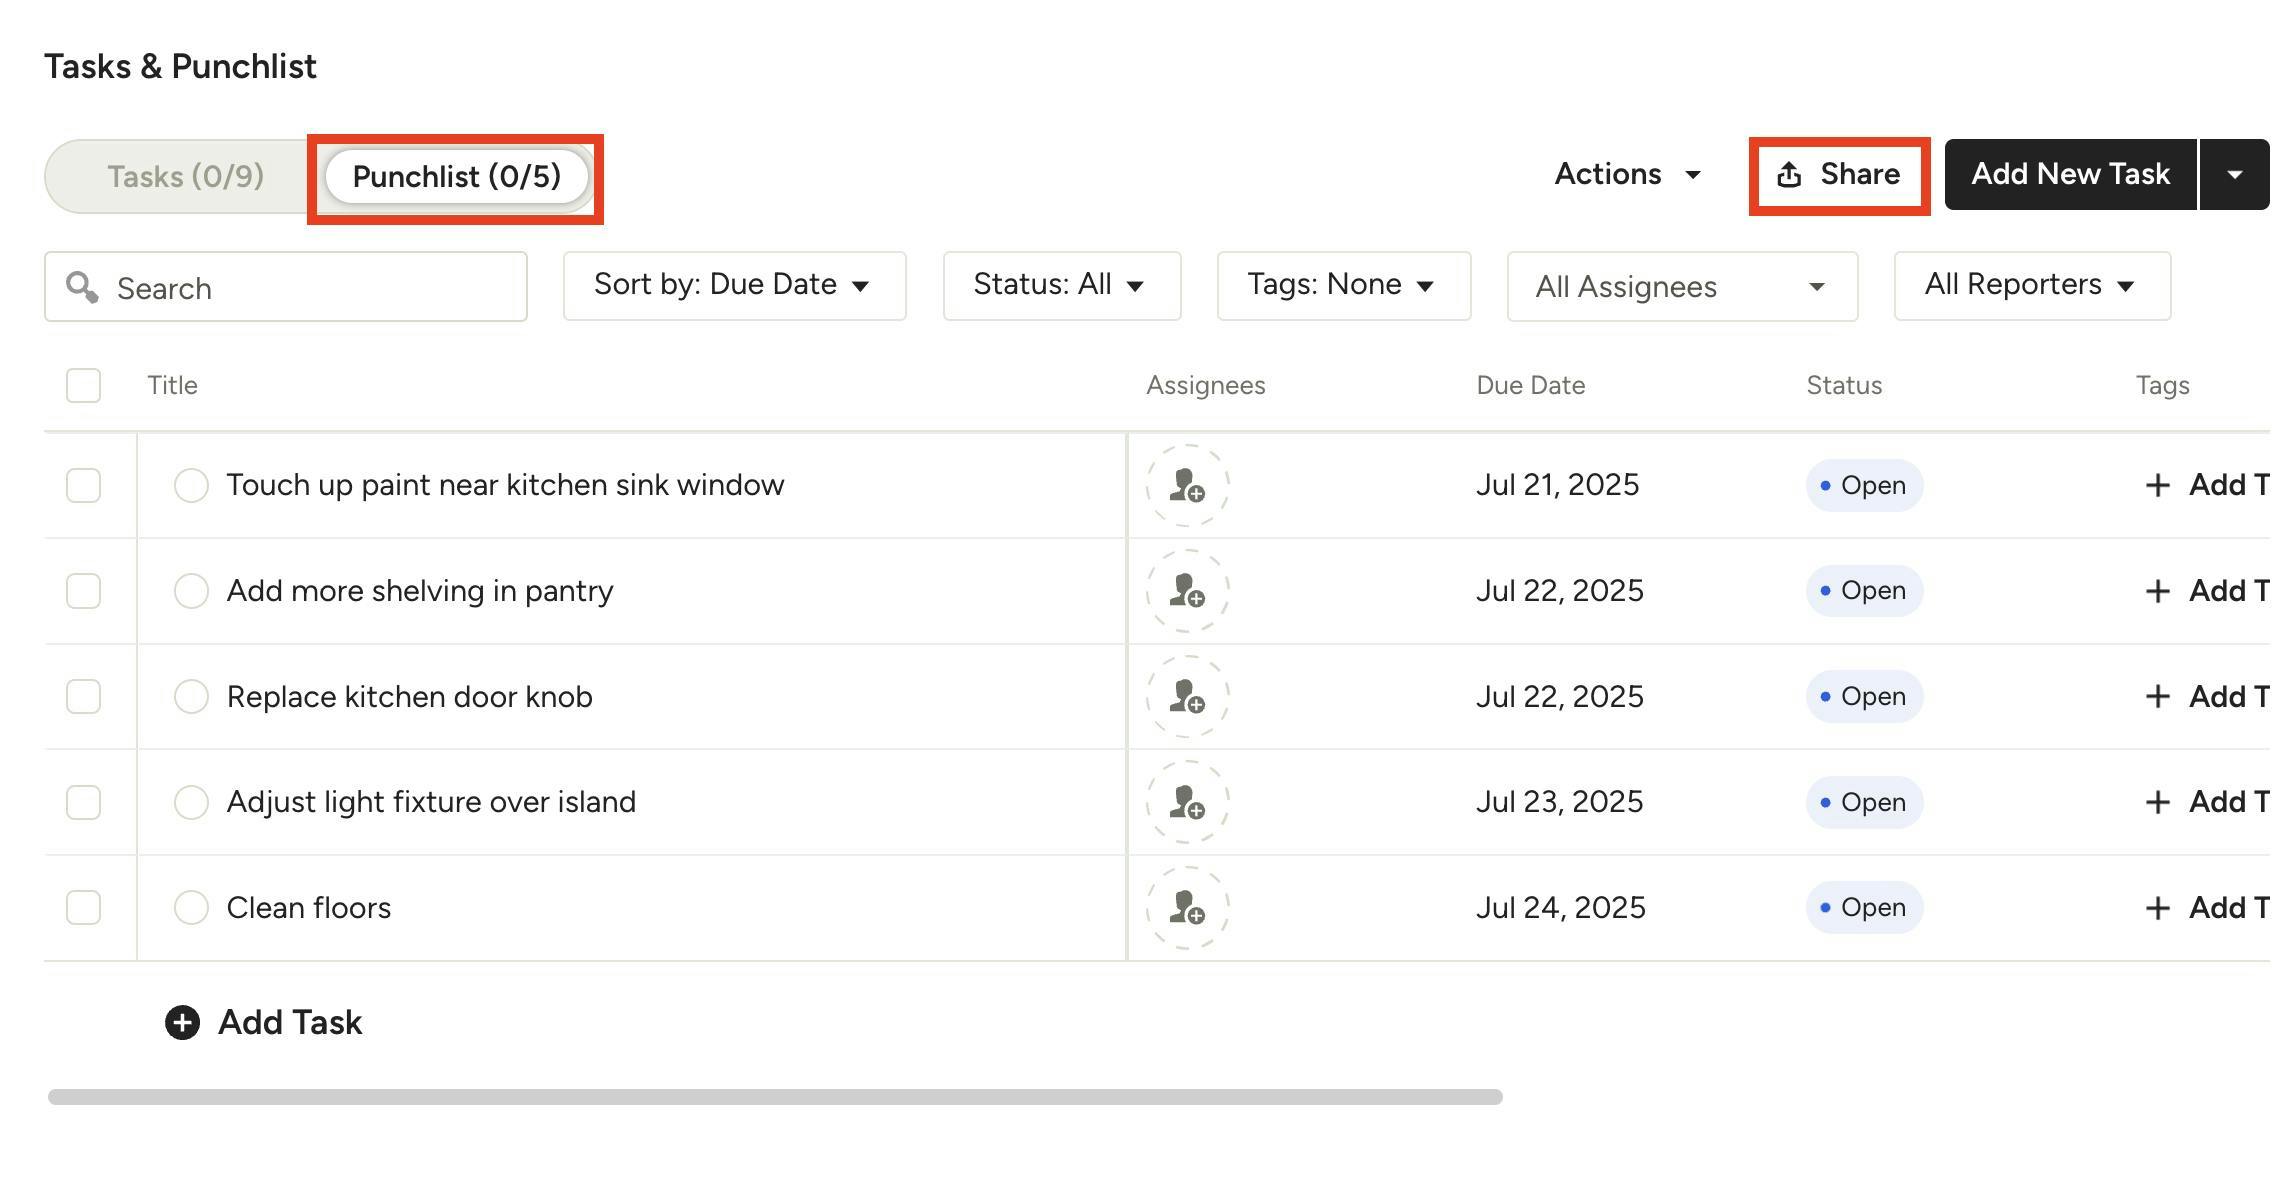Click assignee icon for Touch up paint task
2296x1192 pixels.
[x=1187, y=485]
